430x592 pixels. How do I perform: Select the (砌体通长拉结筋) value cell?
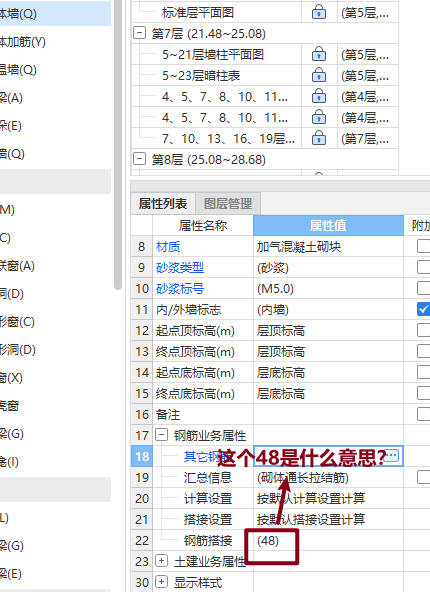click(x=328, y=478)
